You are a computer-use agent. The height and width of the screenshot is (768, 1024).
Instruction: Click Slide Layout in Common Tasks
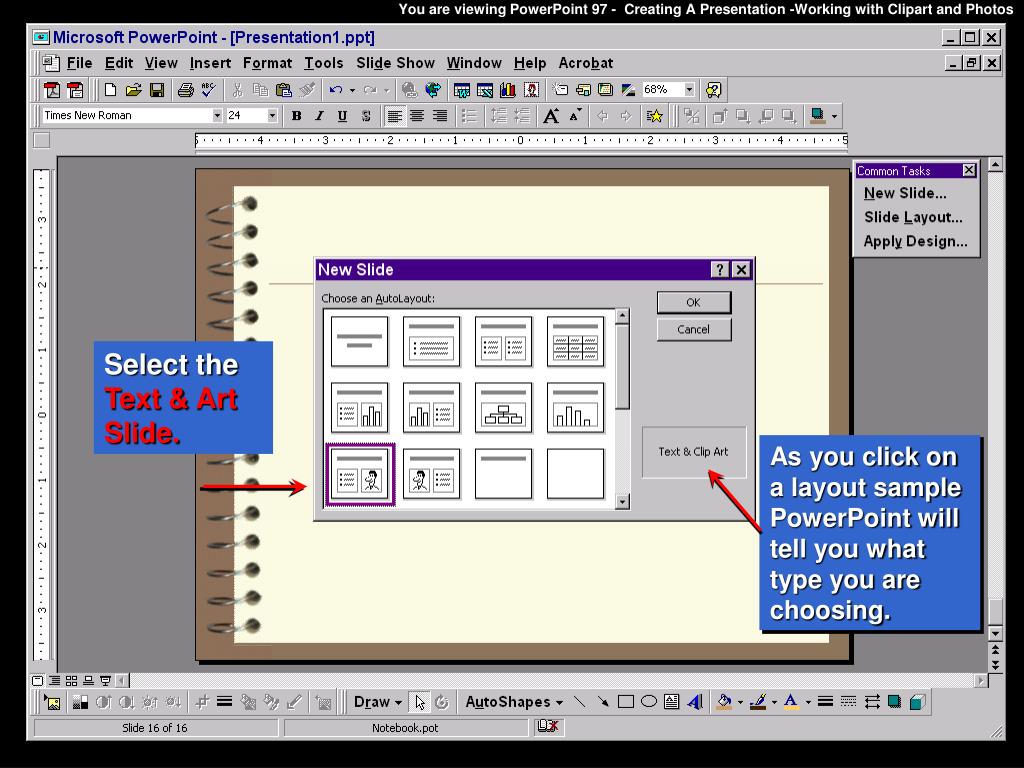click(913, 217)
